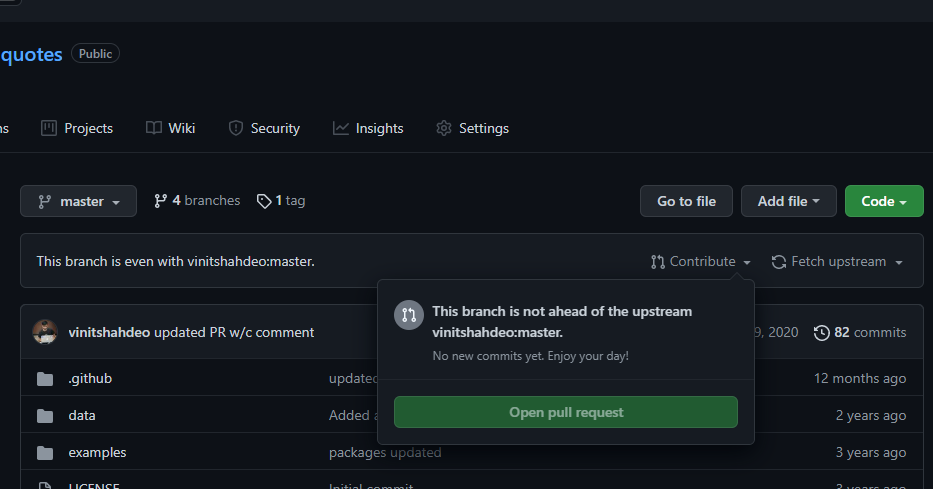Click the Projects board icon
933x489 pixels.
tap(49, 128)
